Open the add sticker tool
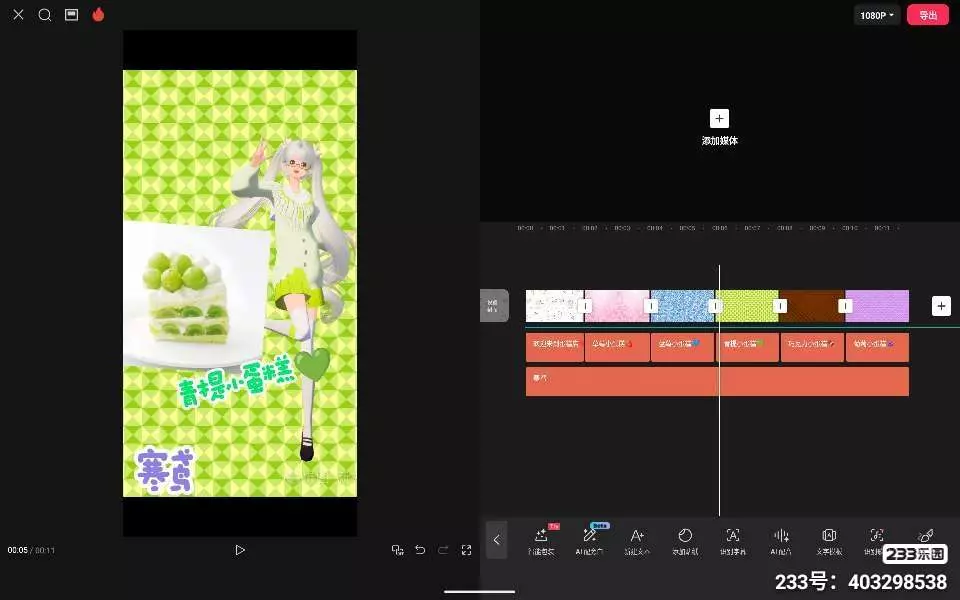This screenshot has width=960, height=600. coord(685,541)
